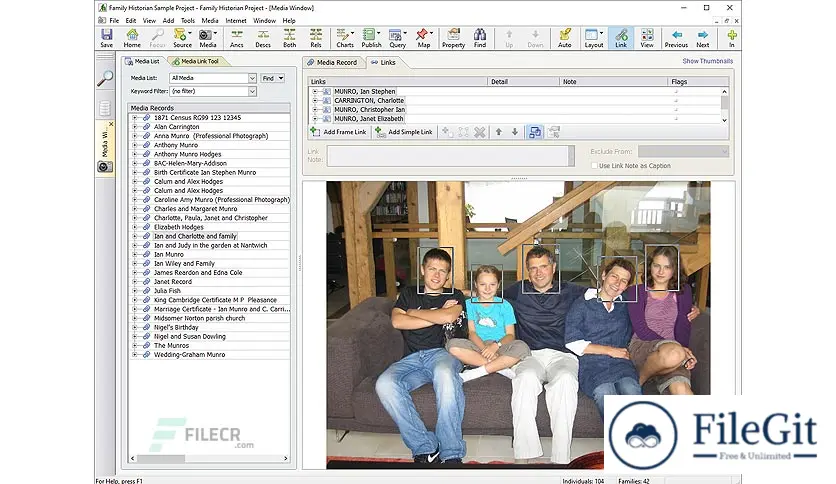836x484 pixels.
Task: Open the Map pin icon
Action: [423, 38]
